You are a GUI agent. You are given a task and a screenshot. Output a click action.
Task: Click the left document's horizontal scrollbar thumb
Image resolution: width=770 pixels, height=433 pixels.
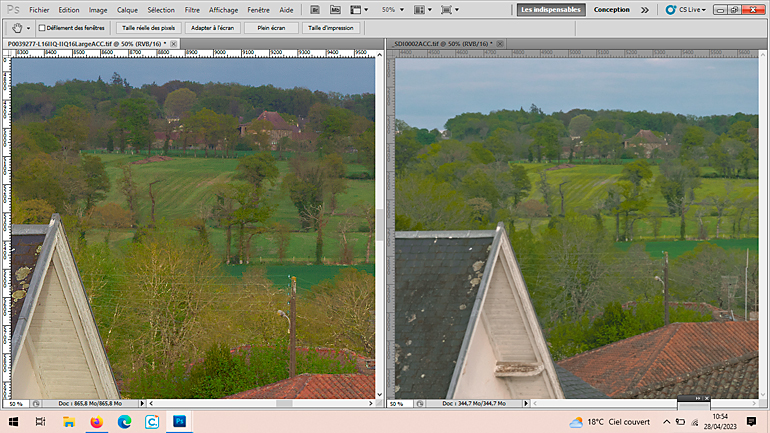point(284,404)
